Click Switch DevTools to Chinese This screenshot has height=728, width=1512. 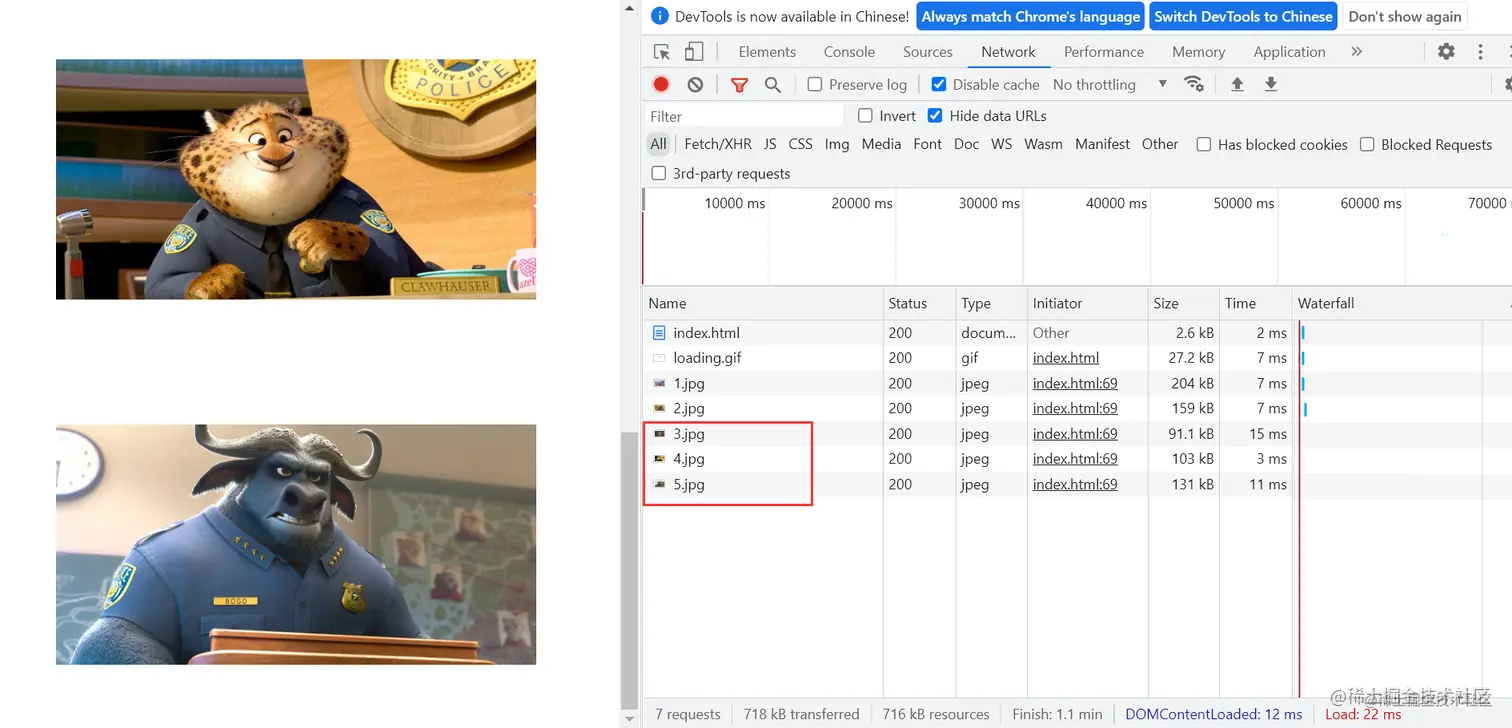coord(1243,16)
